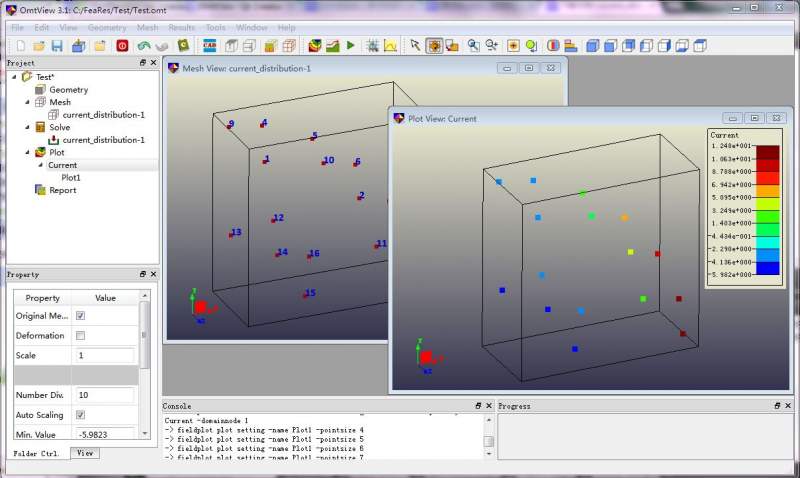Viewport: 800px width, 478px height.
Task: Click the stacked orange-blue bars icon
Action: (571, 46)
